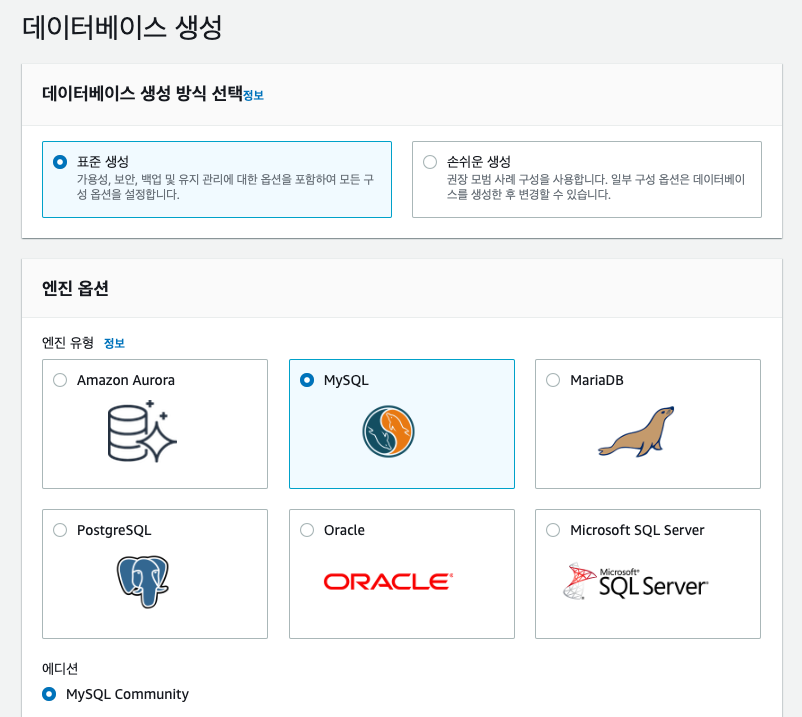Click the Oracle label text
Screen dimensions: 802x717
(x=344, y=530)
